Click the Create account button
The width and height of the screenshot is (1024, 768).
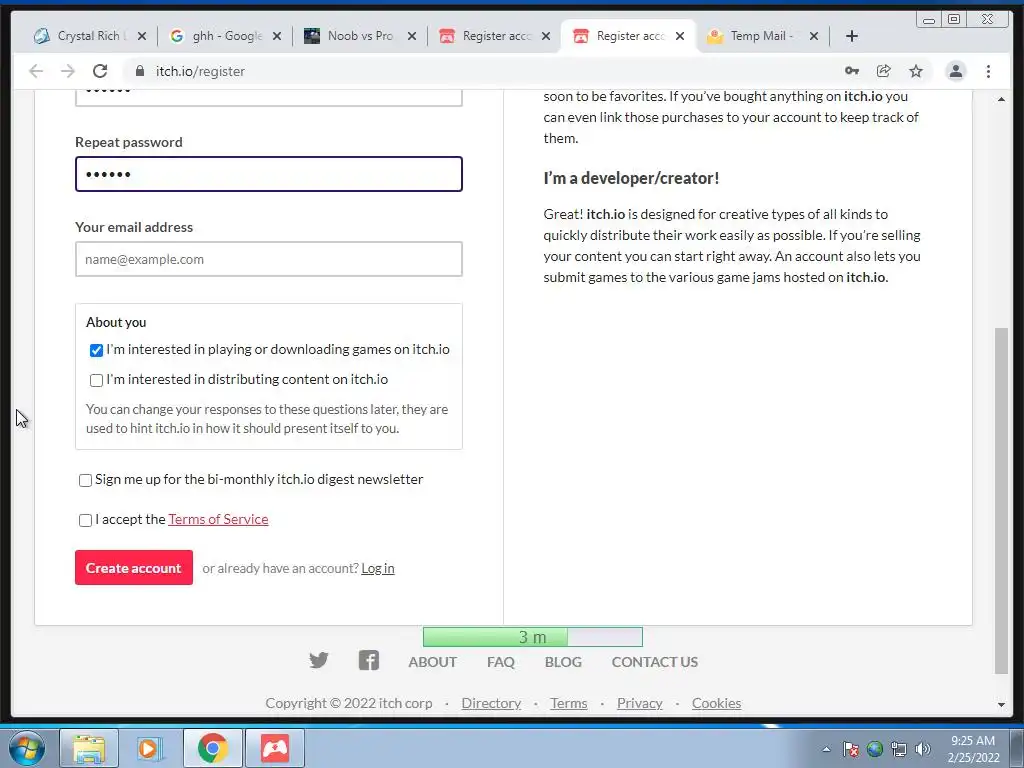click(134, 568)
